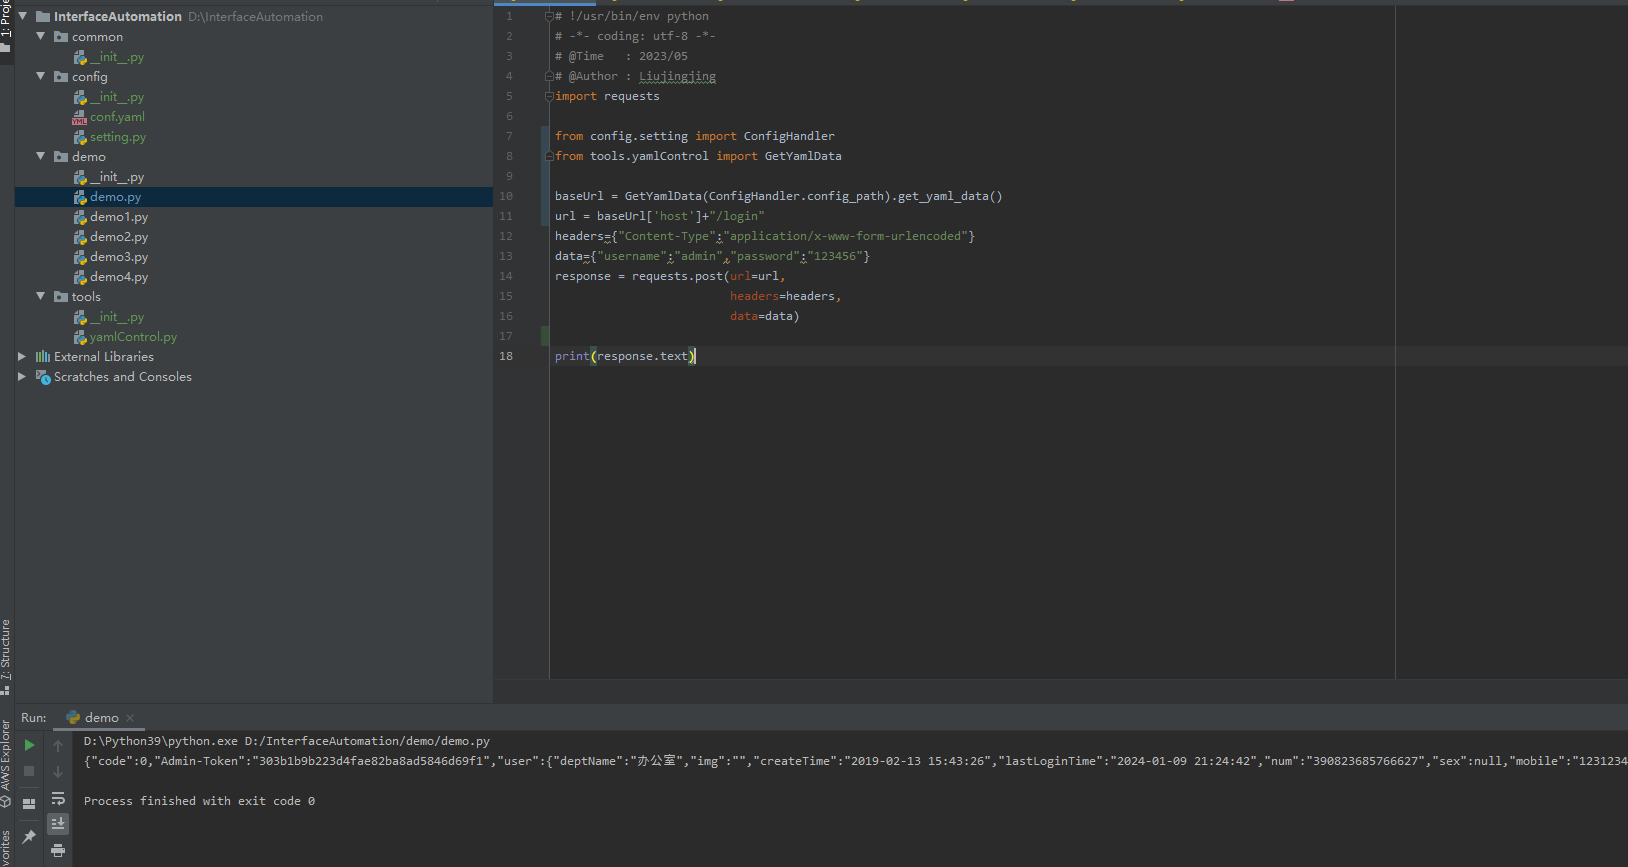Click the Python icon of yamlControl.py

tap(80, 337)
